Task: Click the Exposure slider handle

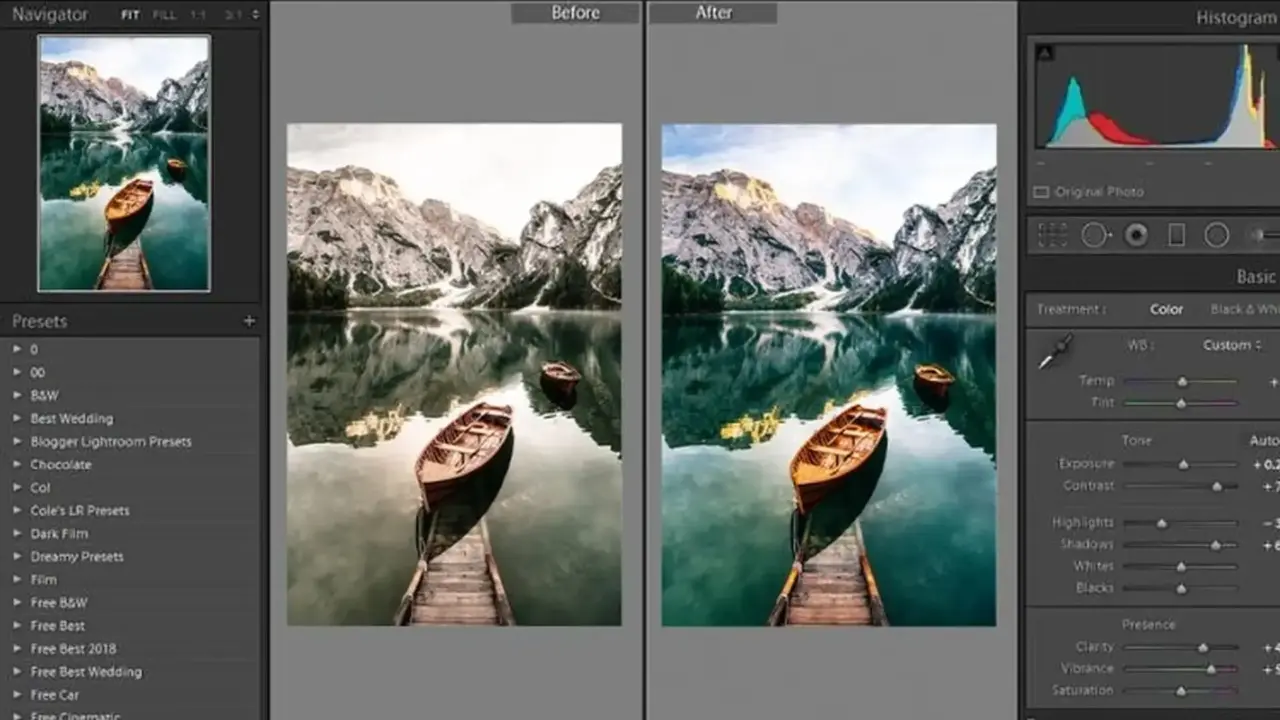Action: point(1183,464)
